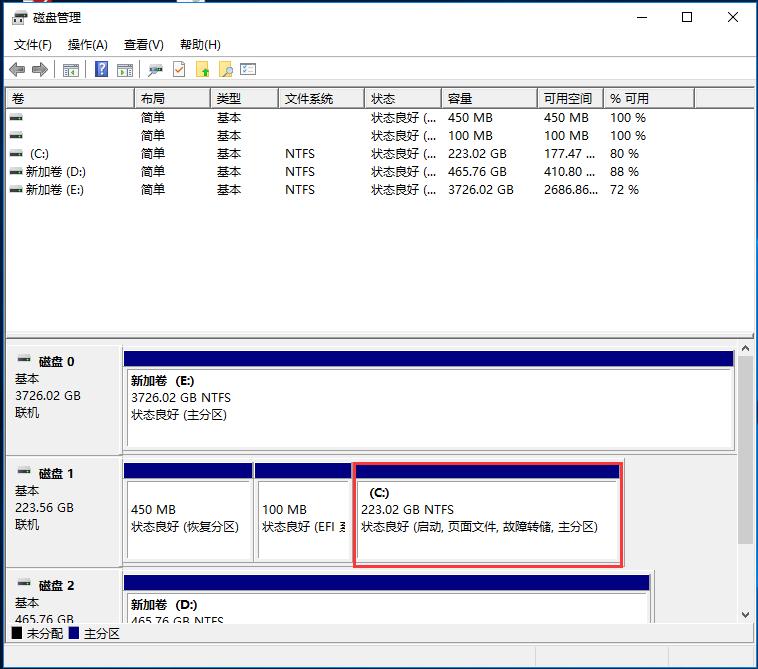Click the 80 % free value
The width and height of the screenshot is (758, 669).
pos(624,154)
